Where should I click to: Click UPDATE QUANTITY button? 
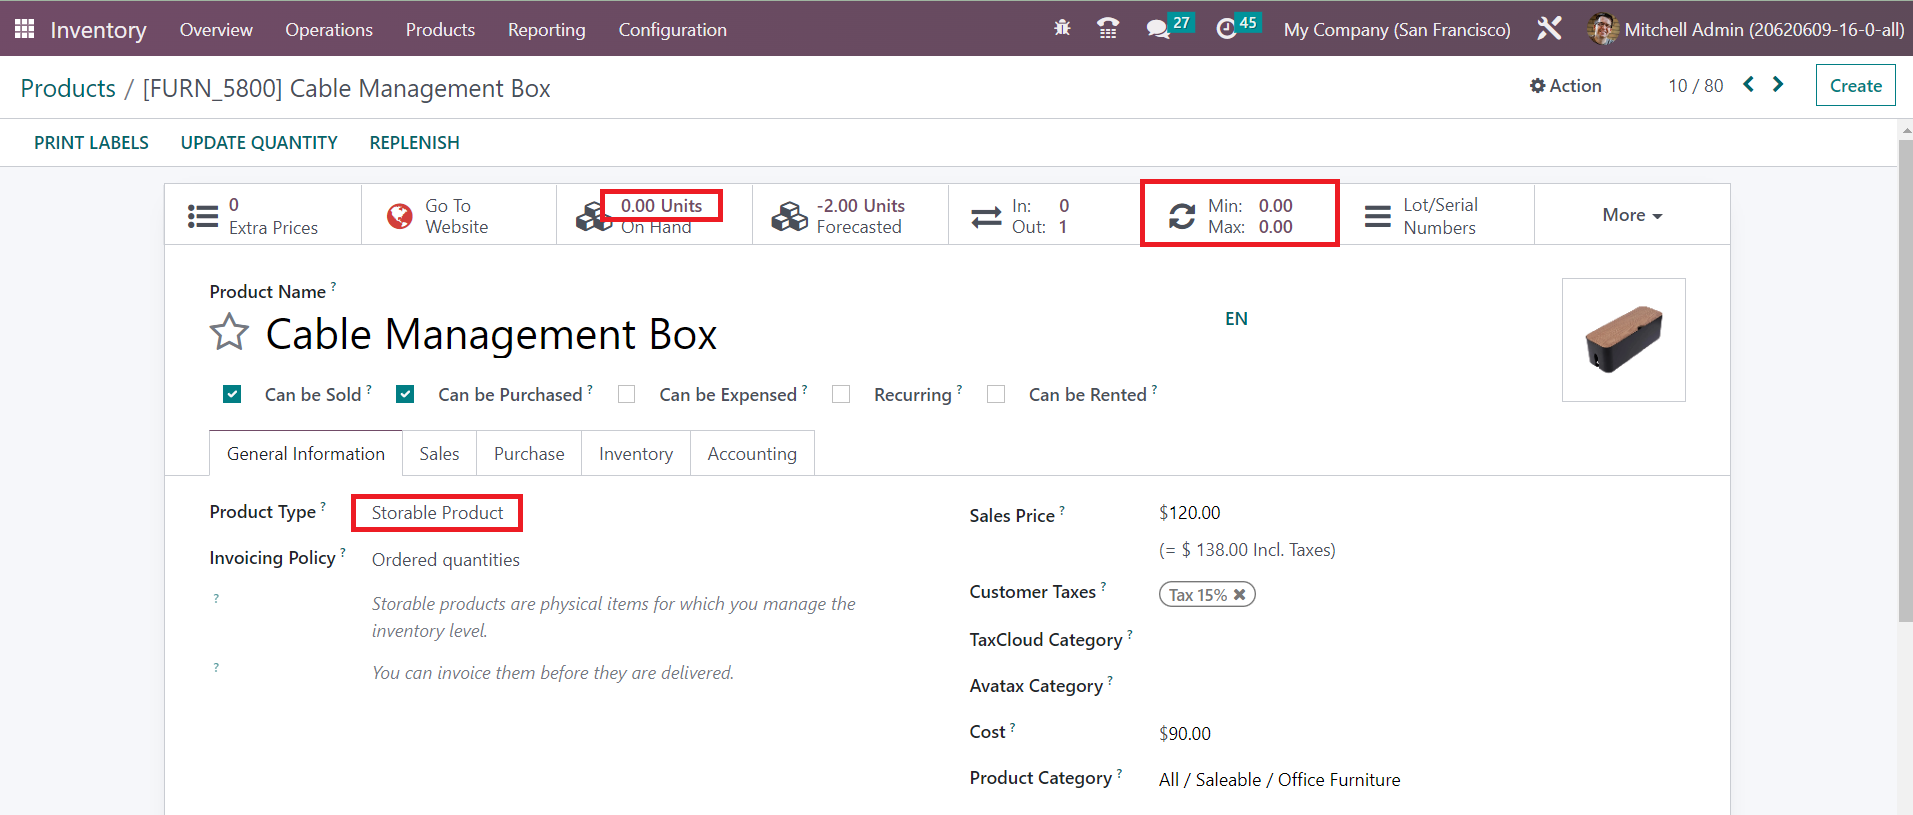(x=259, y=143)
